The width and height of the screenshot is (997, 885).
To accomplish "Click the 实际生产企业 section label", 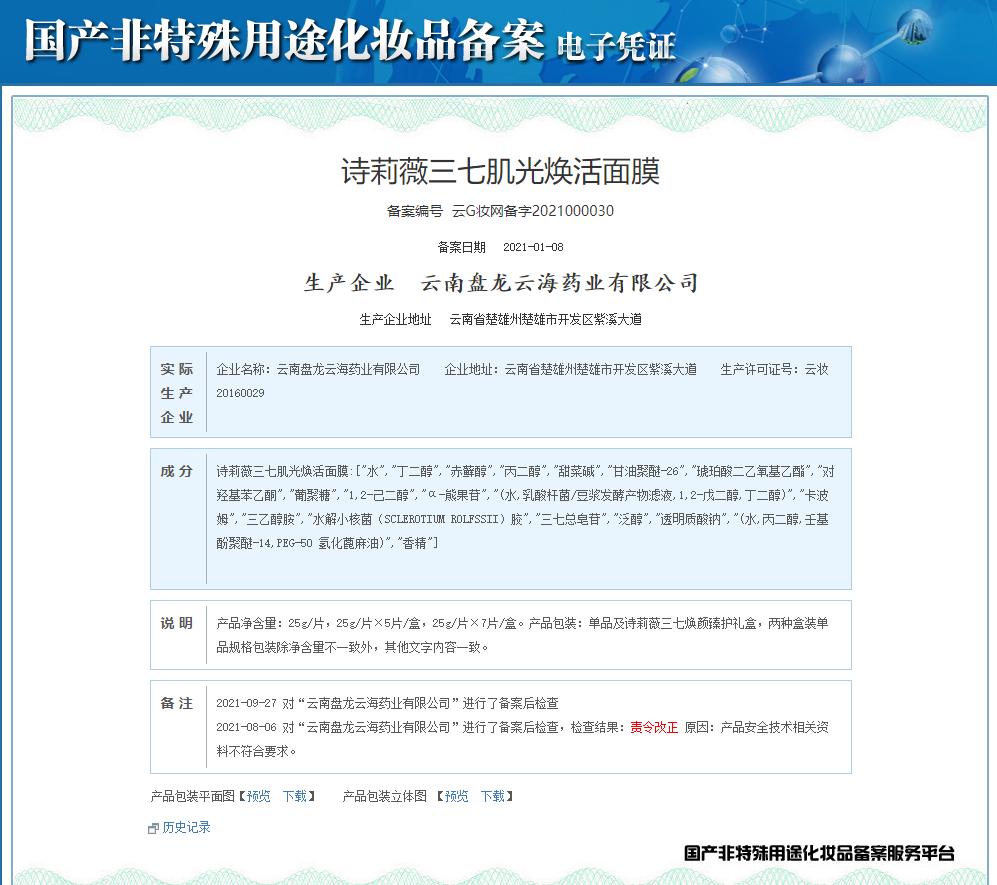I will click(177, 392).
